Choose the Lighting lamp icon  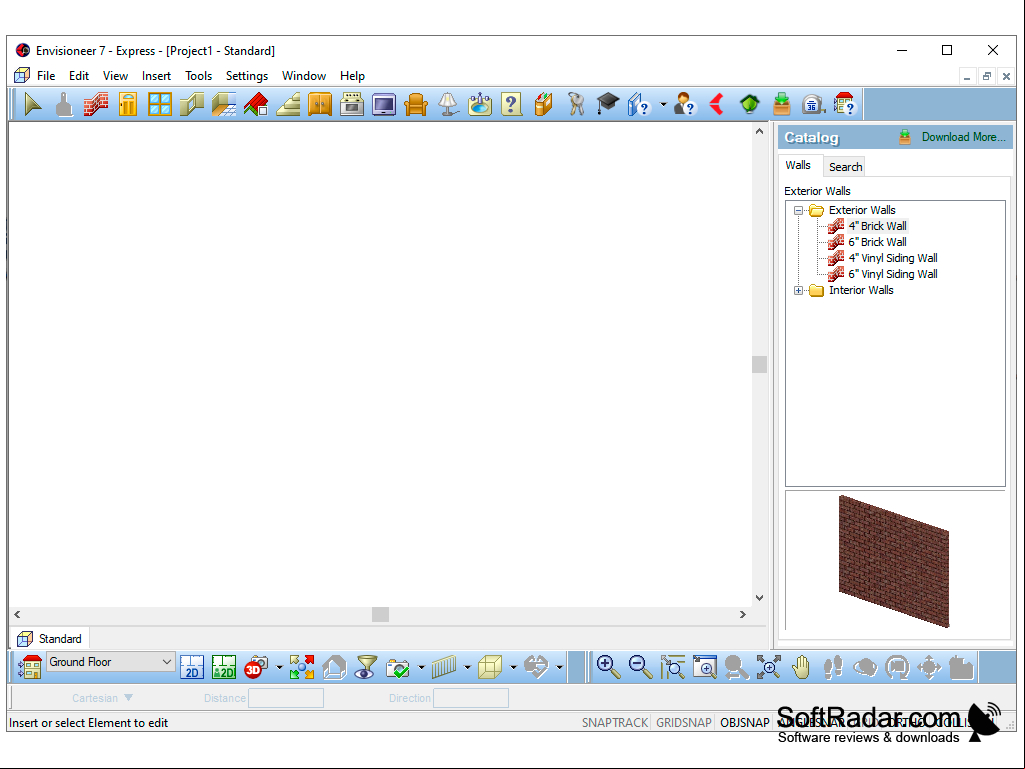(448, 105)
